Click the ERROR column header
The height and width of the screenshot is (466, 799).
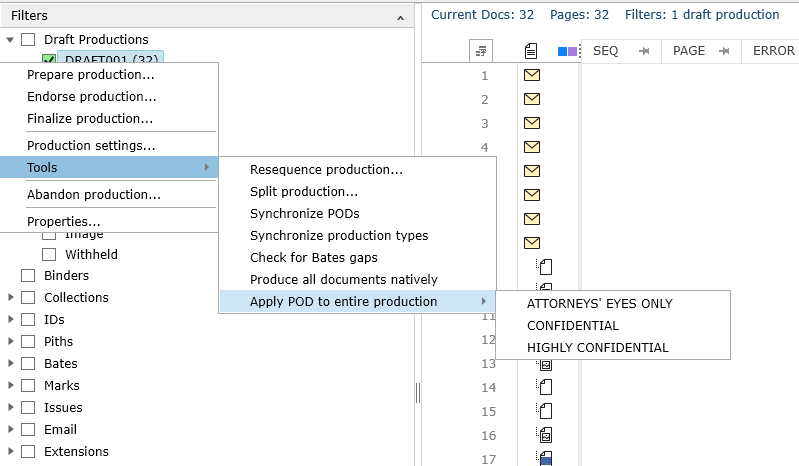click(773, 51)
